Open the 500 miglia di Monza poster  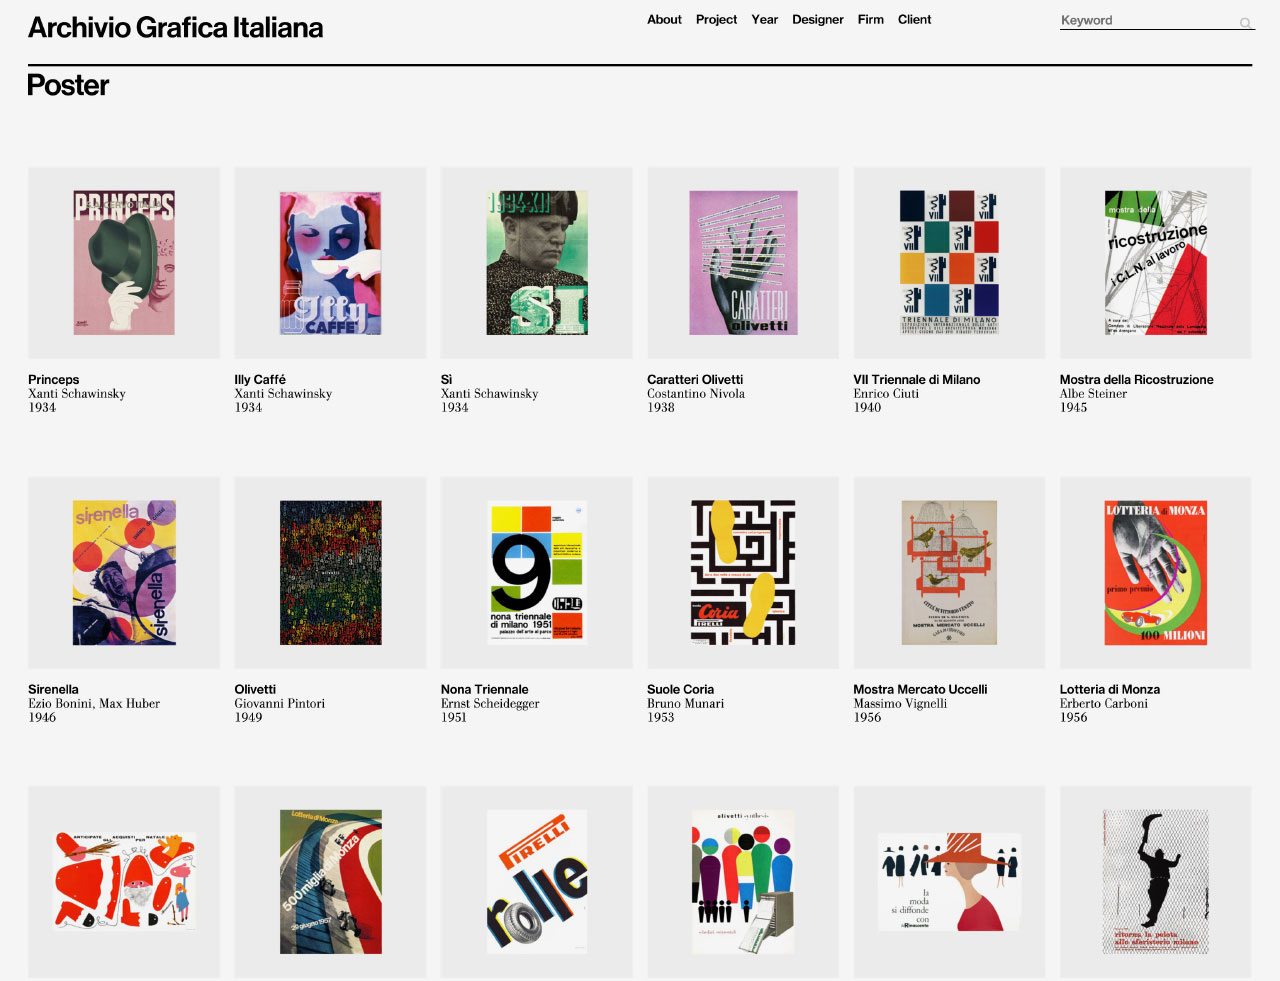tap(330, 881)
